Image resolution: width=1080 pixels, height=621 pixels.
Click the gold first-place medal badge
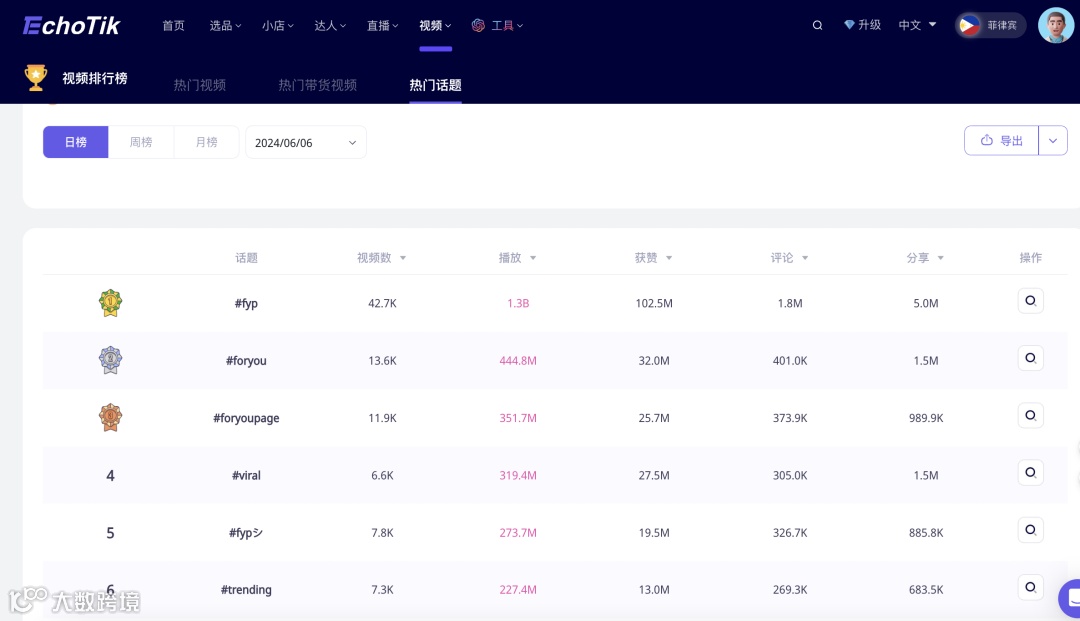point(110,303)
